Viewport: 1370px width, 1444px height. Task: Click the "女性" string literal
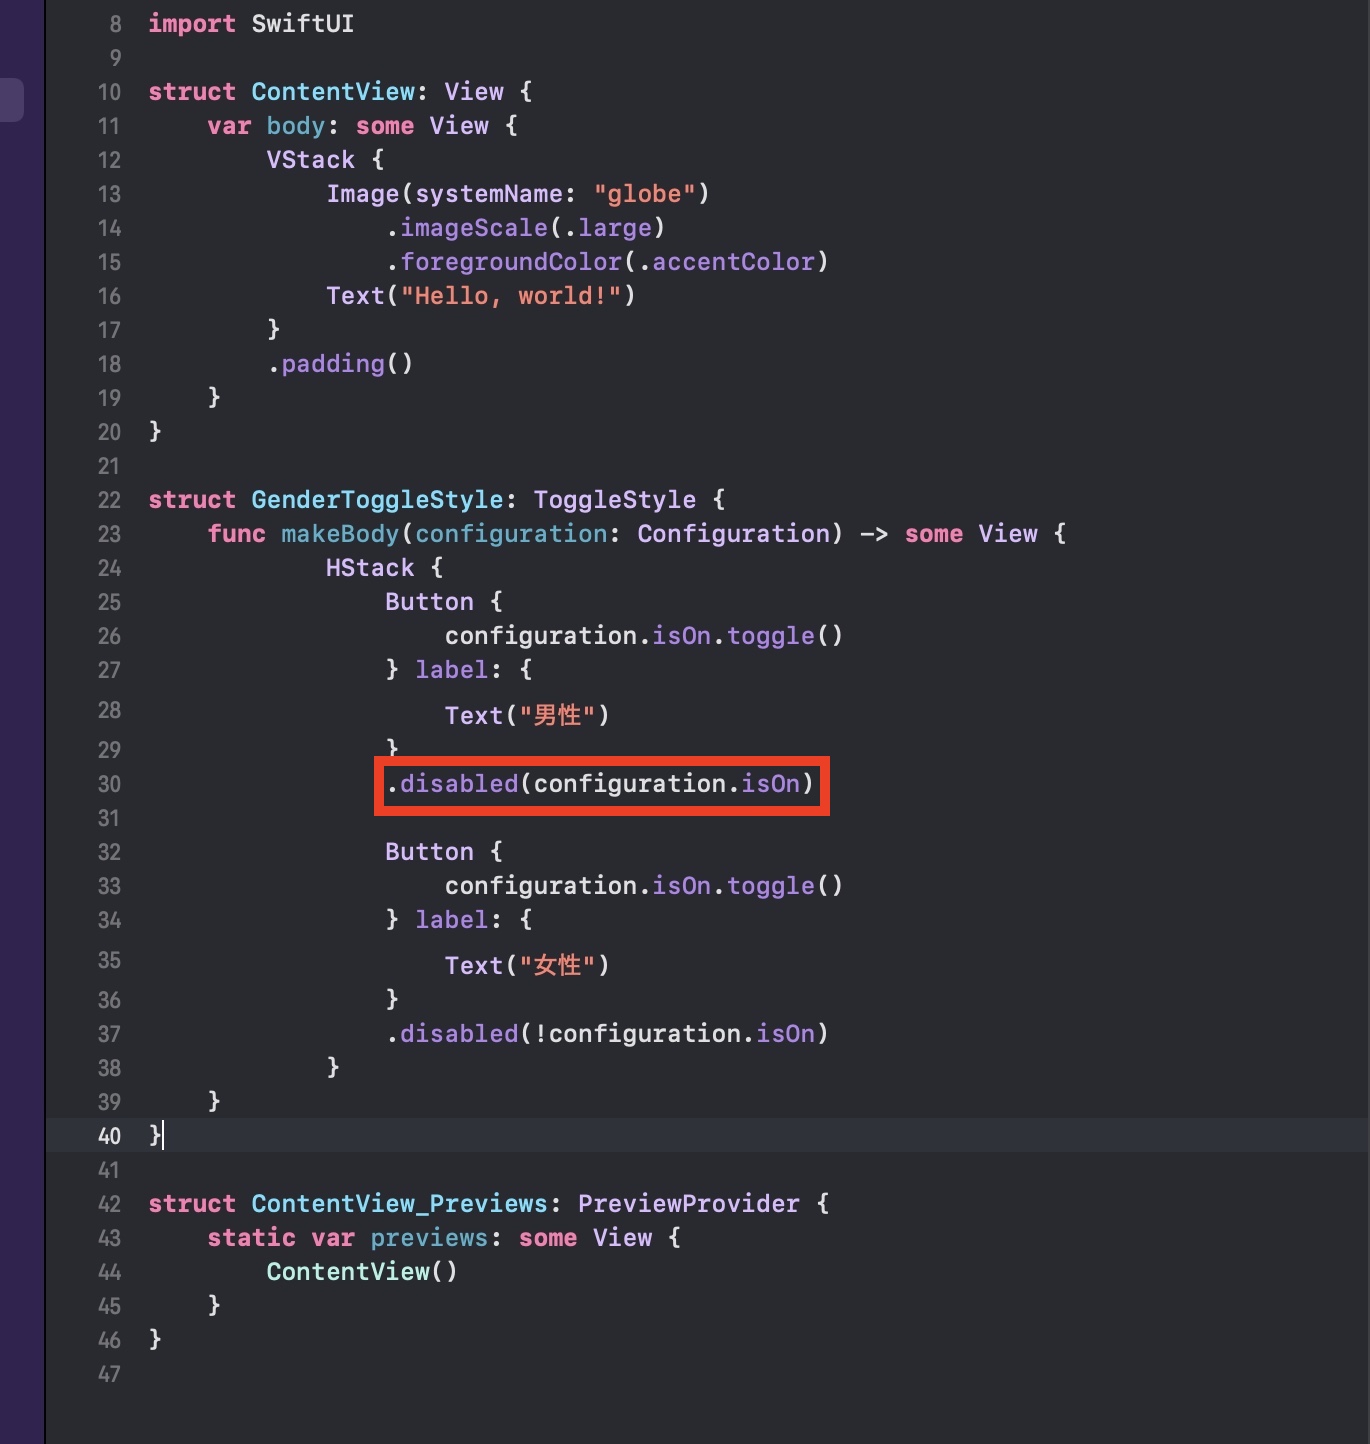[x=557, y=966]
